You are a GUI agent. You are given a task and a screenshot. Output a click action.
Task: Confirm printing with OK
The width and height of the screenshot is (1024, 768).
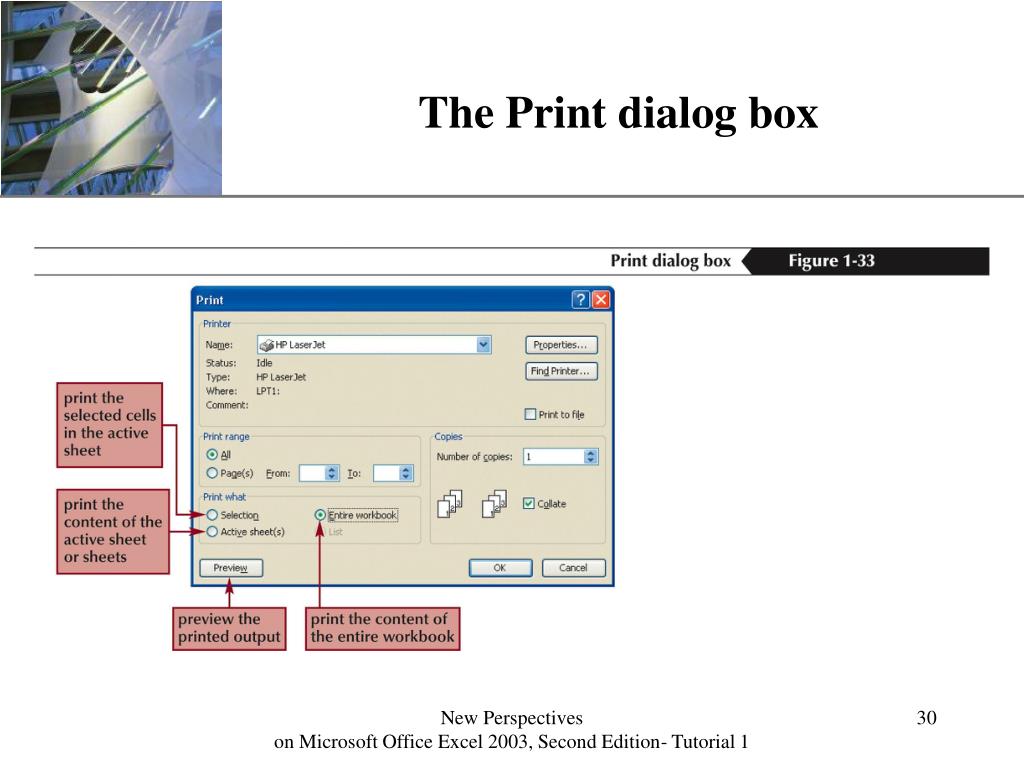pos(500,568)
